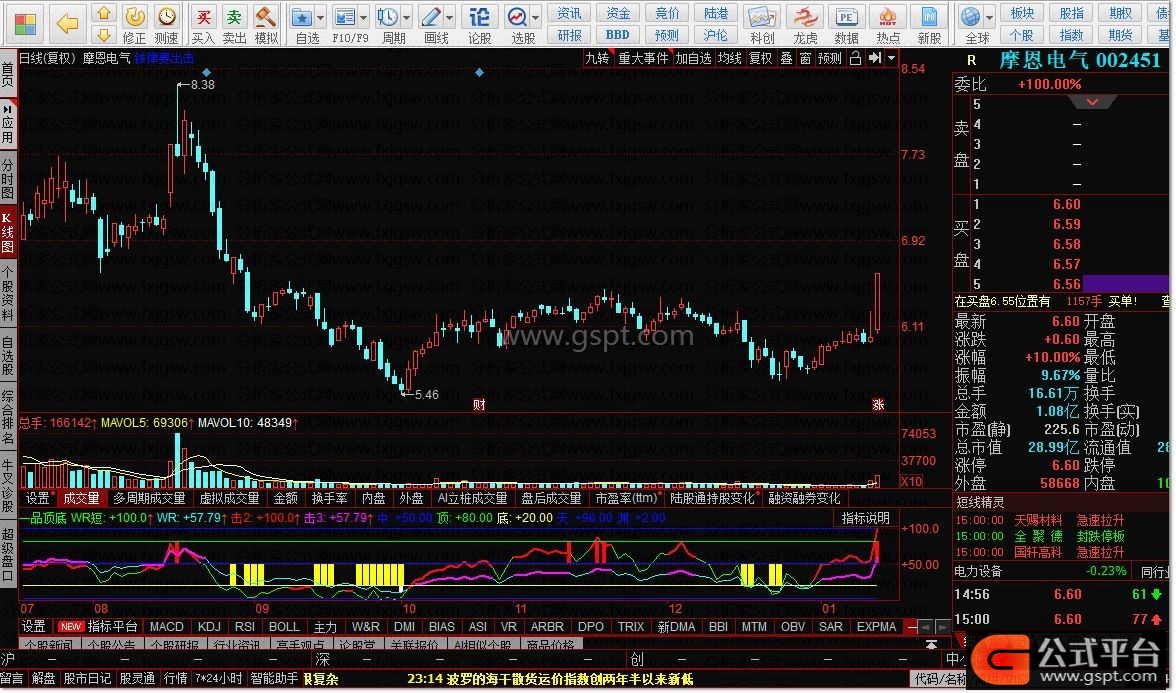Toggle 均线 moving average display
Image resolution: width=1176 pixels, height=693 pixels.
click(x=729, y=58)
